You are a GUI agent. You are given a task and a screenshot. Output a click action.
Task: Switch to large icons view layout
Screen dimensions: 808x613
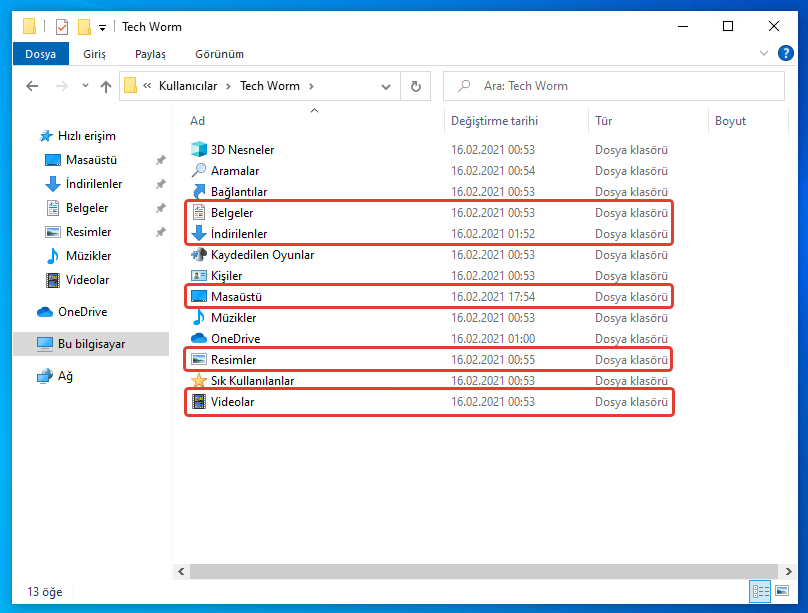pos(781,591)
